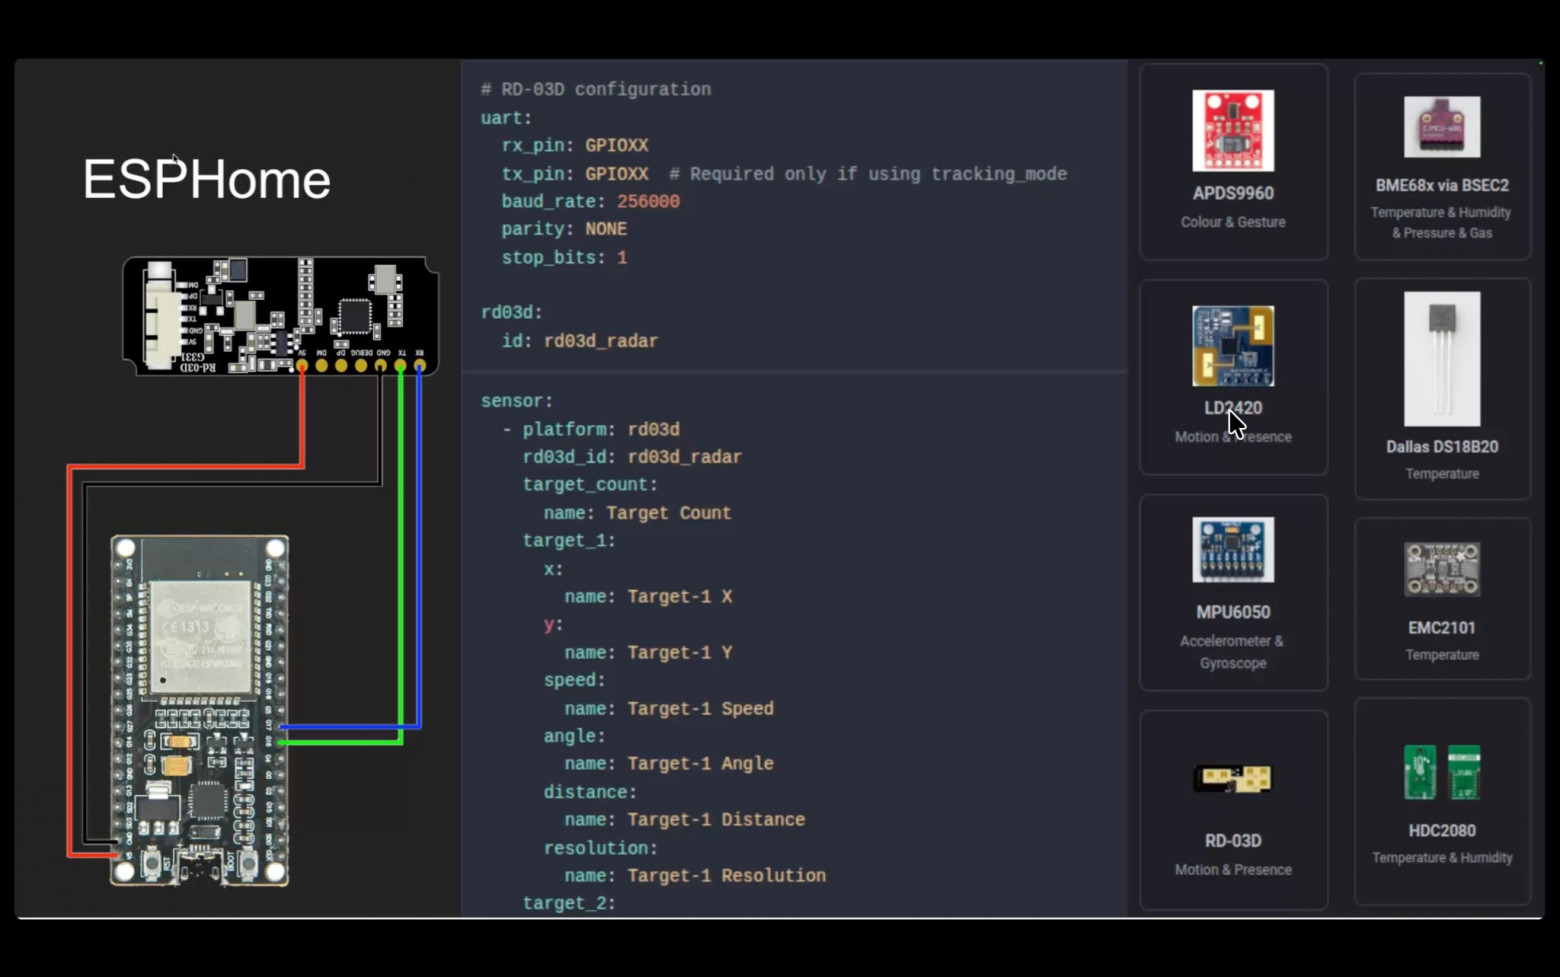Click the EMC2101 sensor board image
Screen dimensions: 1560x977
1442,569
